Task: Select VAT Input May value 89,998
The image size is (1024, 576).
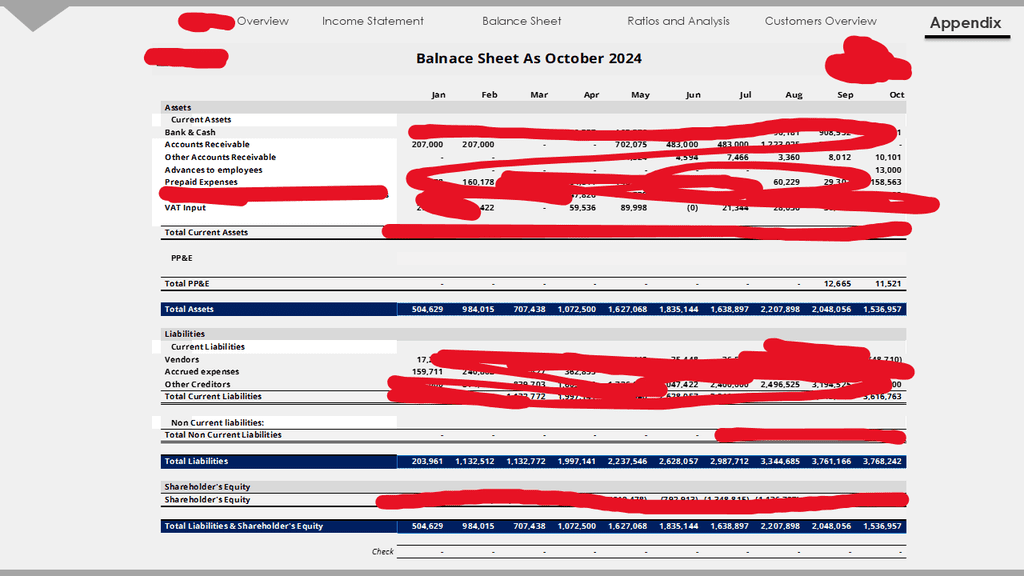Action: tap(633, 208)
